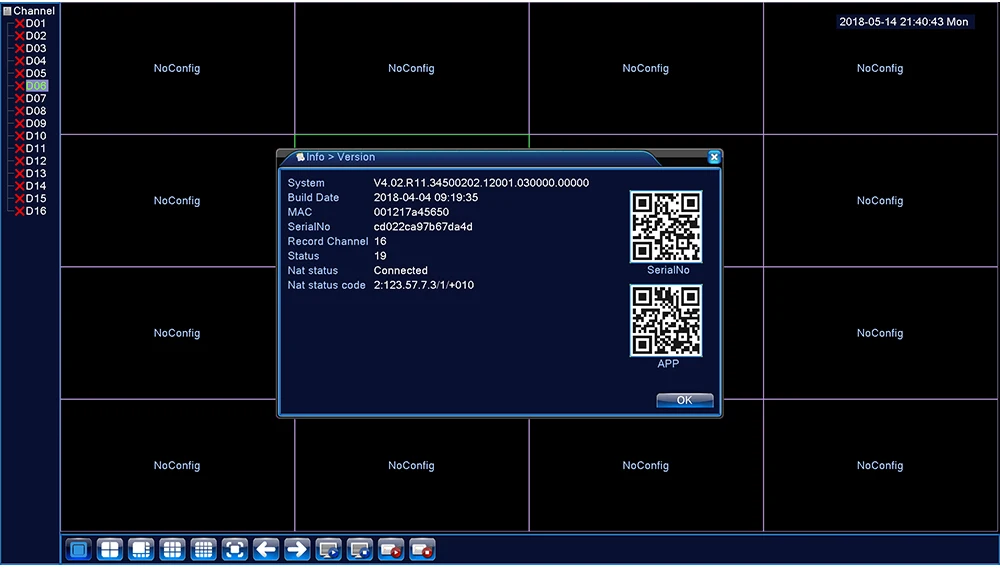The width and height of the screenshot is (1000, 568).
Task: Click the Record Channel label
Action: click(x=328, y=242)
